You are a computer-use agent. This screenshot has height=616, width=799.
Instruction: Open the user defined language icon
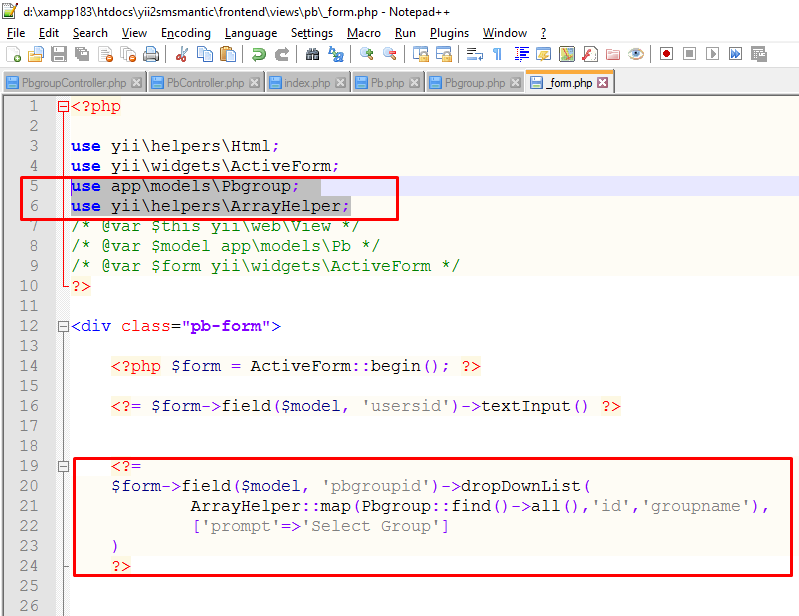coord(544,54)
